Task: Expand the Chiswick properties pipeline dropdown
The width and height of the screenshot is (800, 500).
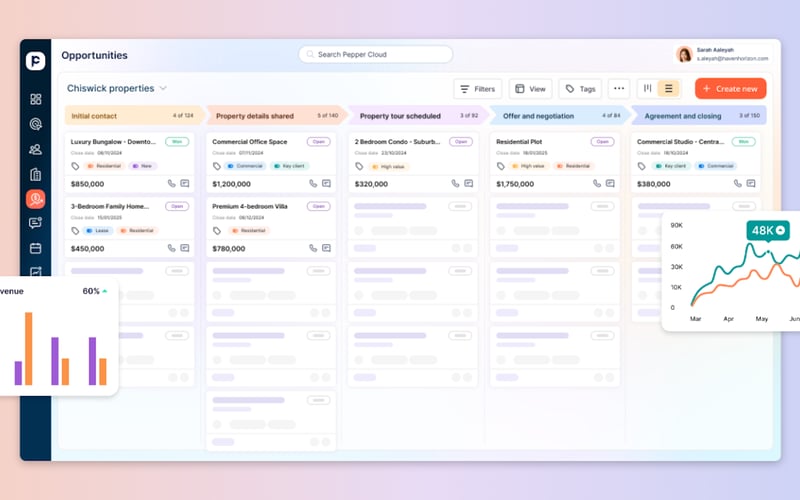Action: coord(163,88)
